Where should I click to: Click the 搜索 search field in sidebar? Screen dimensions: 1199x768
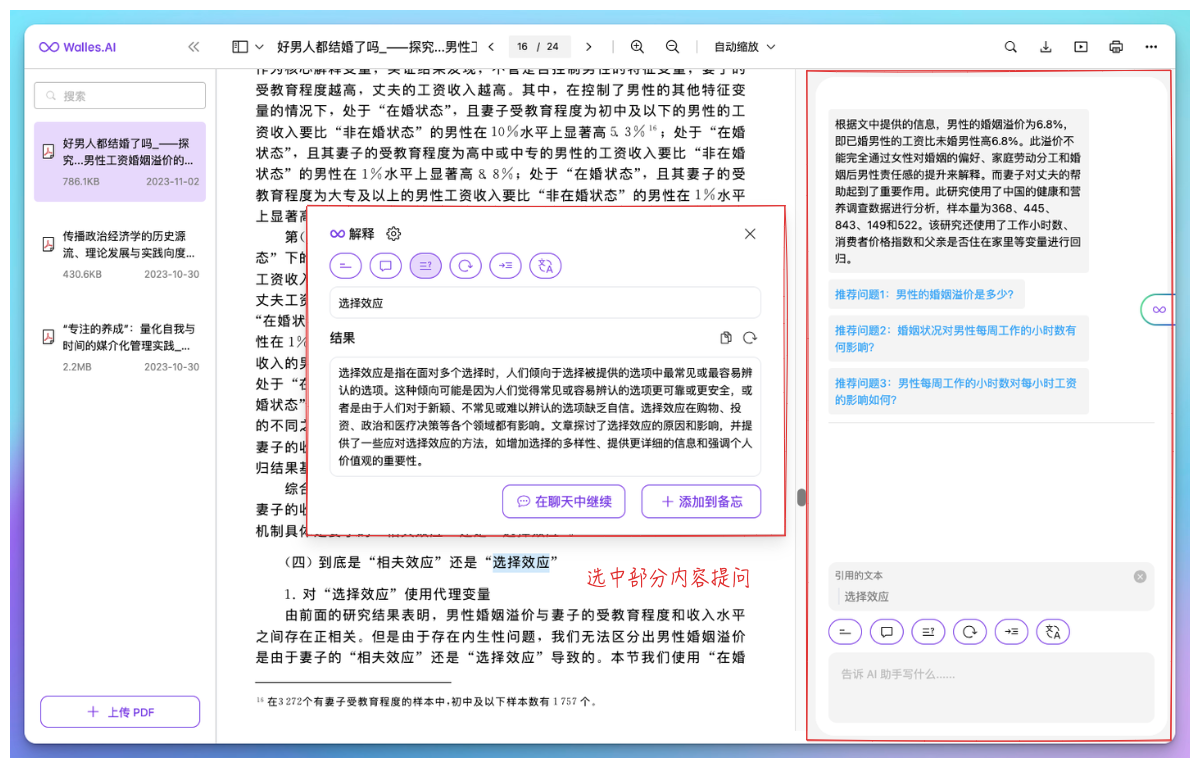pos(120,96)
